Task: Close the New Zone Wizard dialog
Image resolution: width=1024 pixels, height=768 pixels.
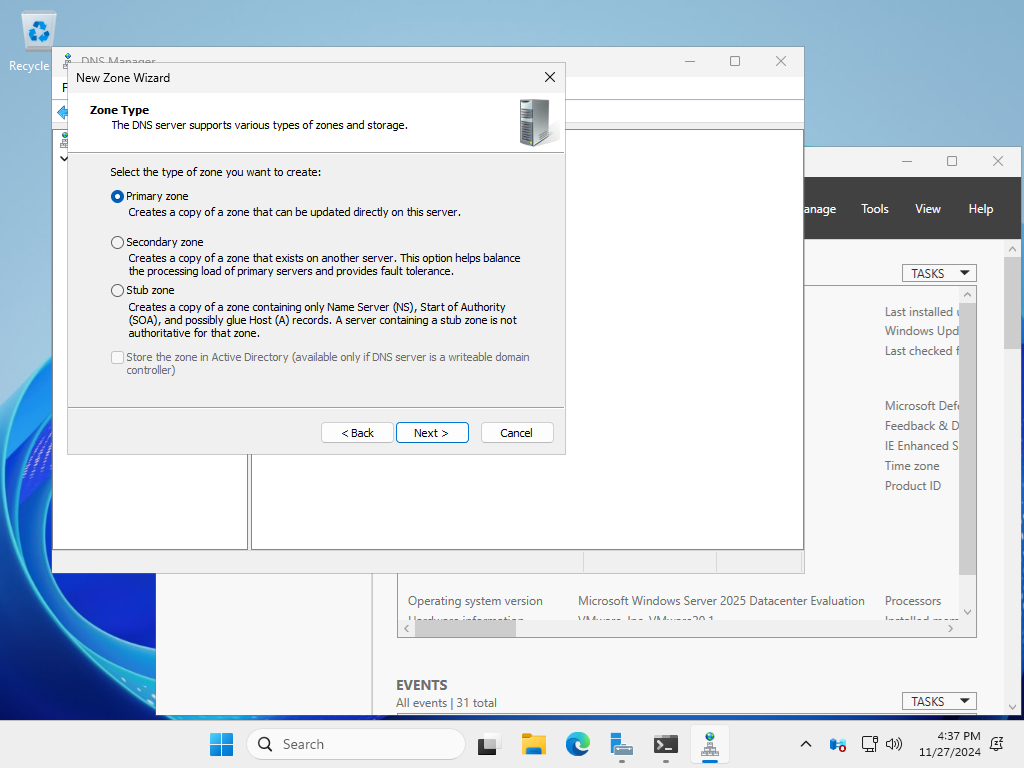Action: [550, 77]
